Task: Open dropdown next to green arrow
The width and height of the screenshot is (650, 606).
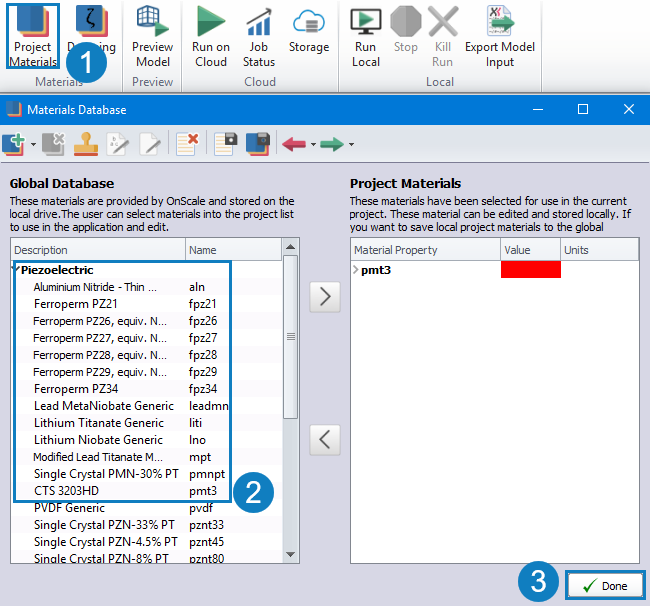Action: [x=351, y=145]
